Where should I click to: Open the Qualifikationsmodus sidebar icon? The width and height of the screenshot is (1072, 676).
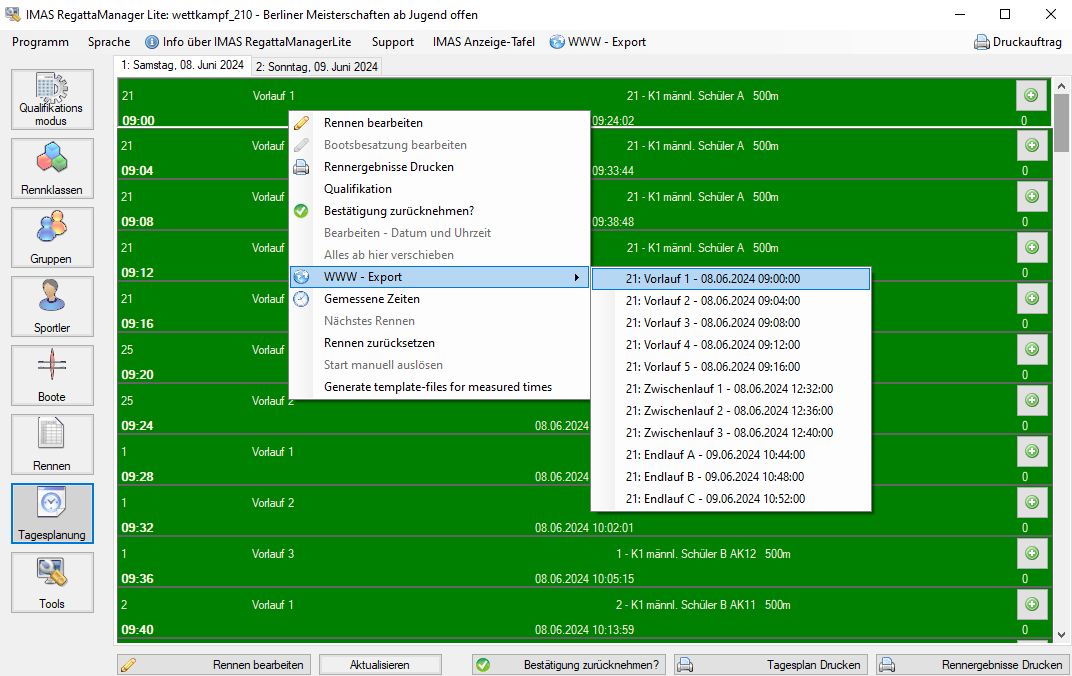coord(52,99)
